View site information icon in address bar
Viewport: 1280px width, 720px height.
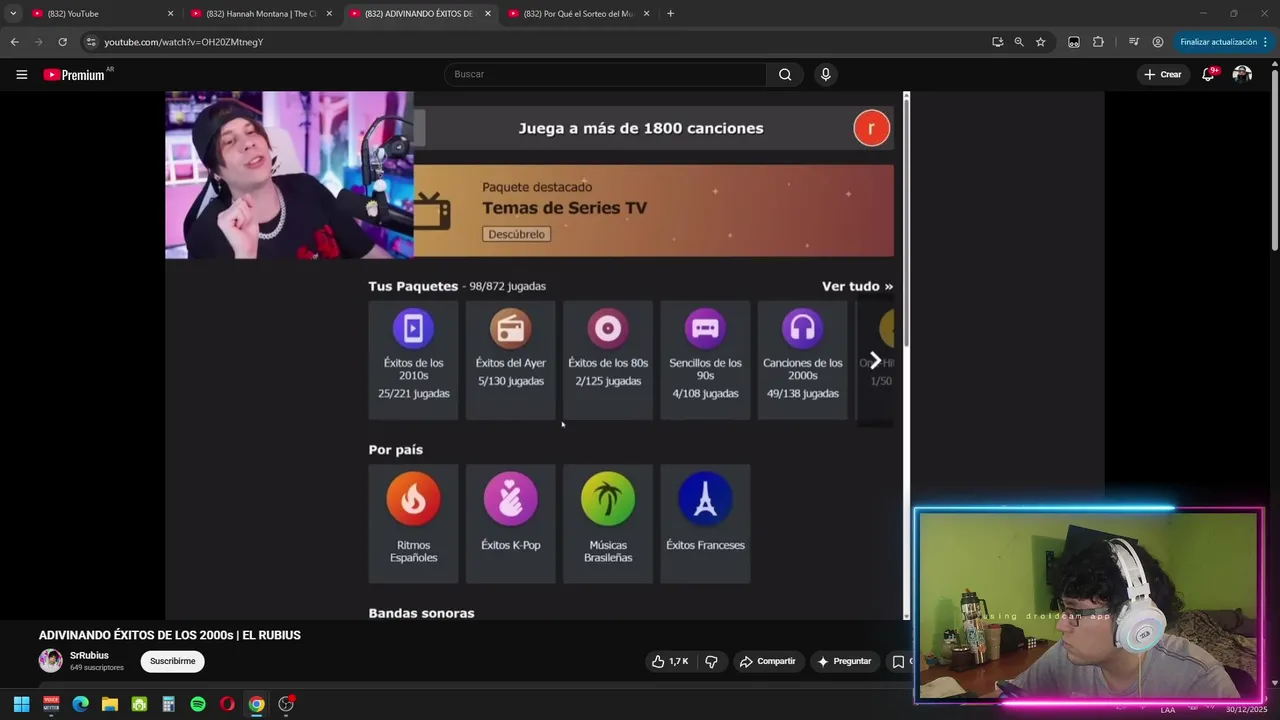pyautogui.click(x=91, y=42)
